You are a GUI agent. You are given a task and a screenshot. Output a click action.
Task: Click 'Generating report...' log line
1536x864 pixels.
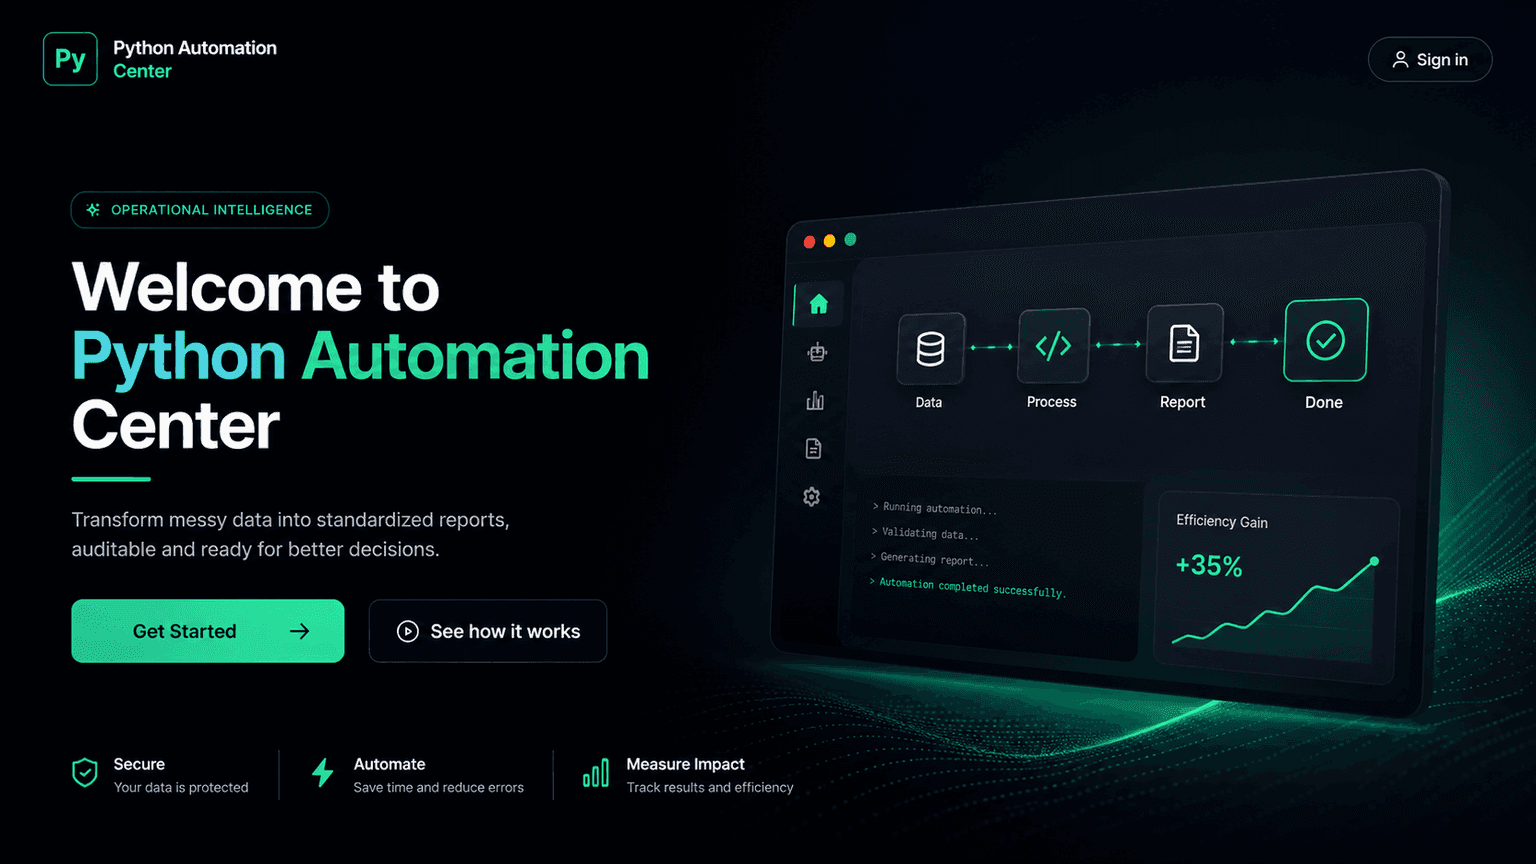929,559
